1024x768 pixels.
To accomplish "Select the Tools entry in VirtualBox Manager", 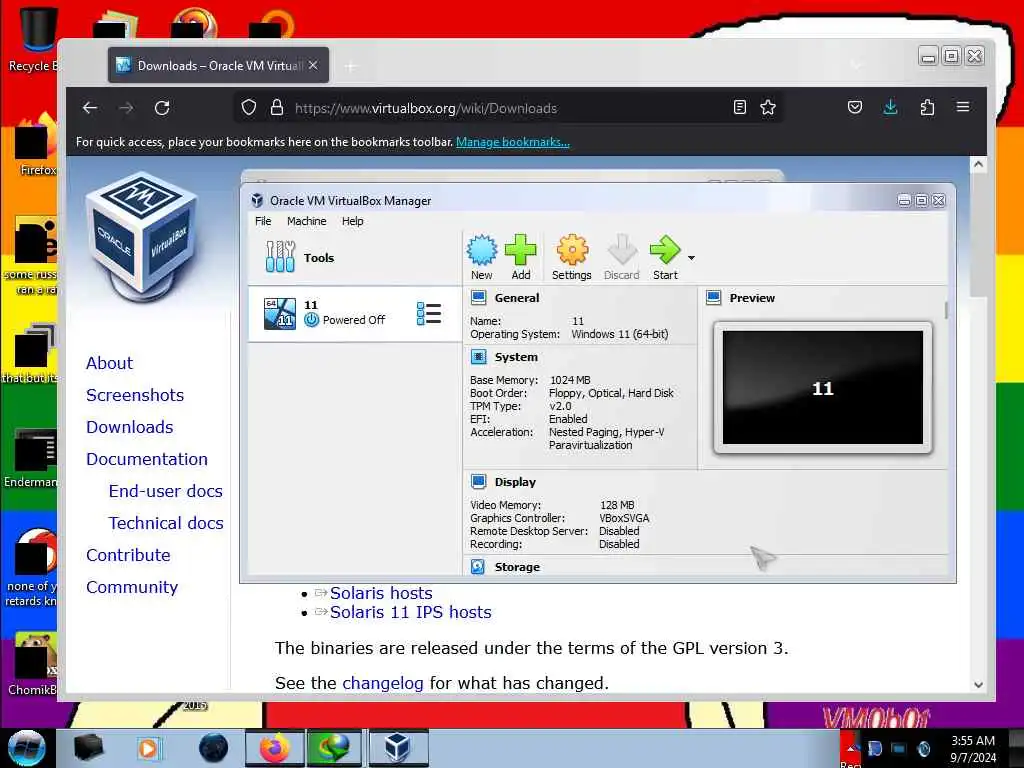I will tap(355, 257).
